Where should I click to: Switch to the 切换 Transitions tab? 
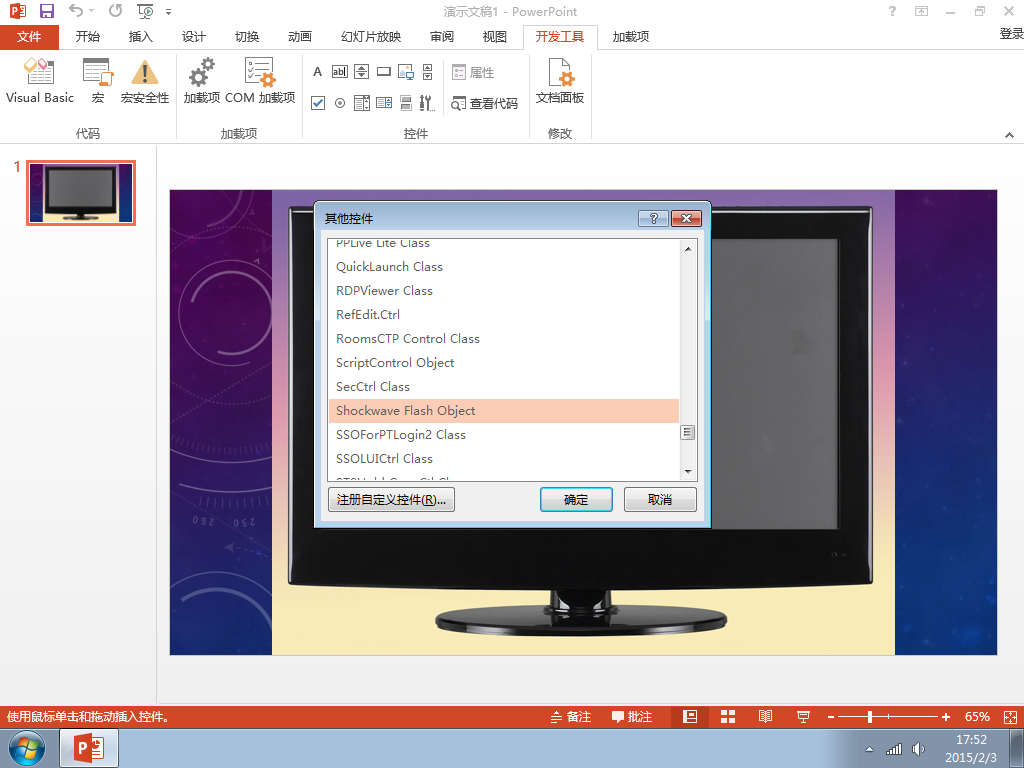[247, 37]
